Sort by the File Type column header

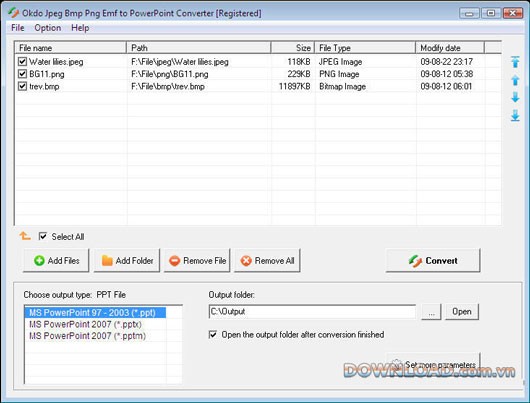(365, 48)
